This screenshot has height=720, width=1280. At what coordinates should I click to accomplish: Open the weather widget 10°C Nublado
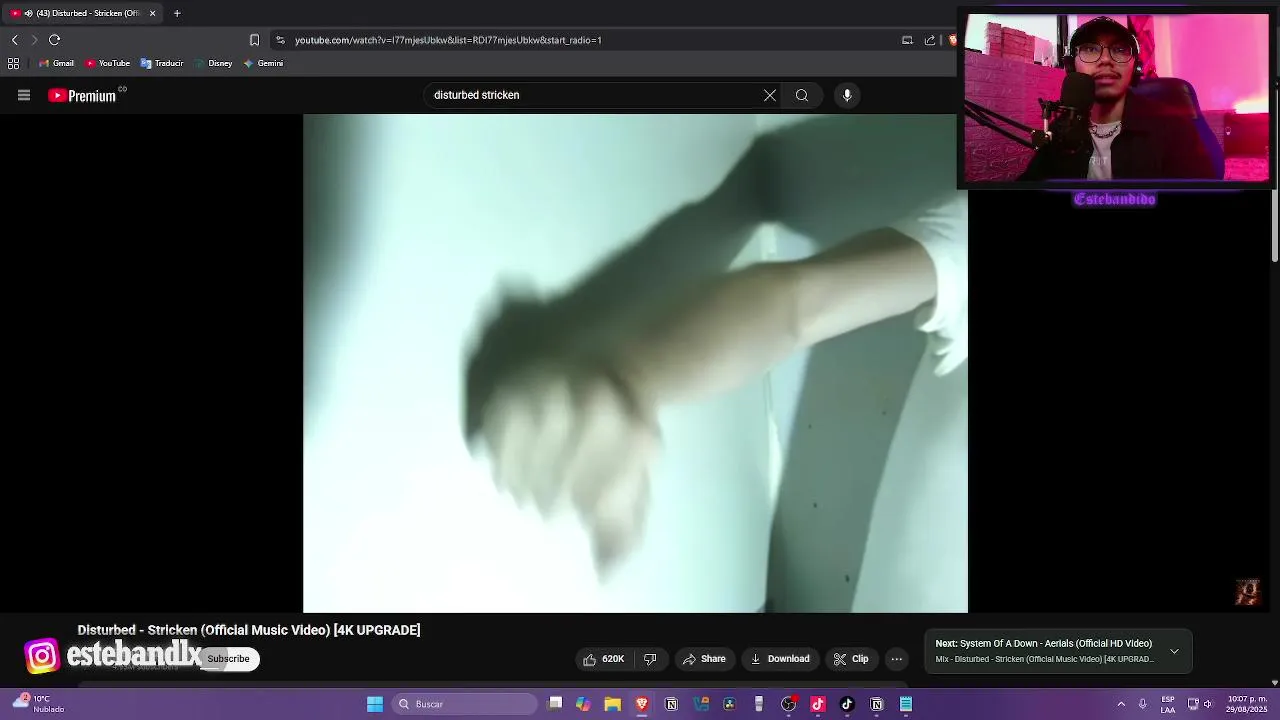40,704
